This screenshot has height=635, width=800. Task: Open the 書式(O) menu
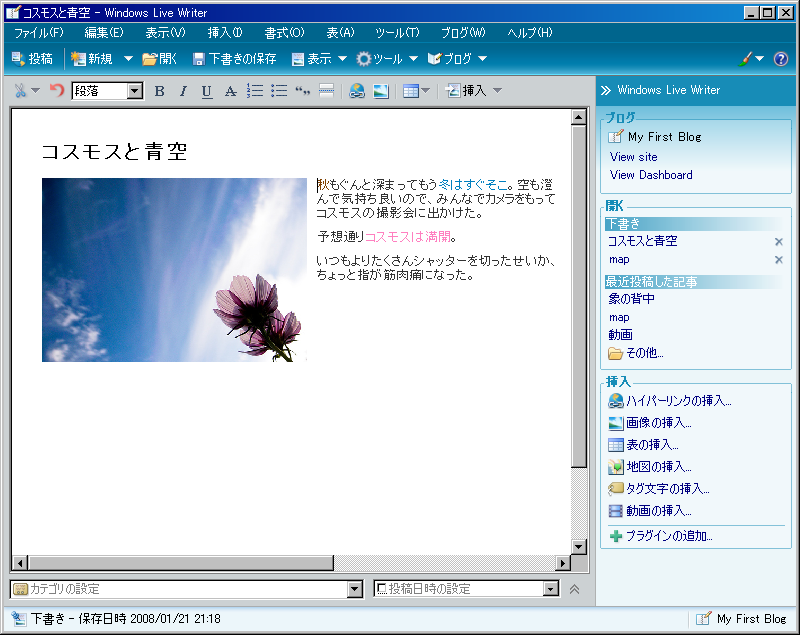click(x=284, y=33)
